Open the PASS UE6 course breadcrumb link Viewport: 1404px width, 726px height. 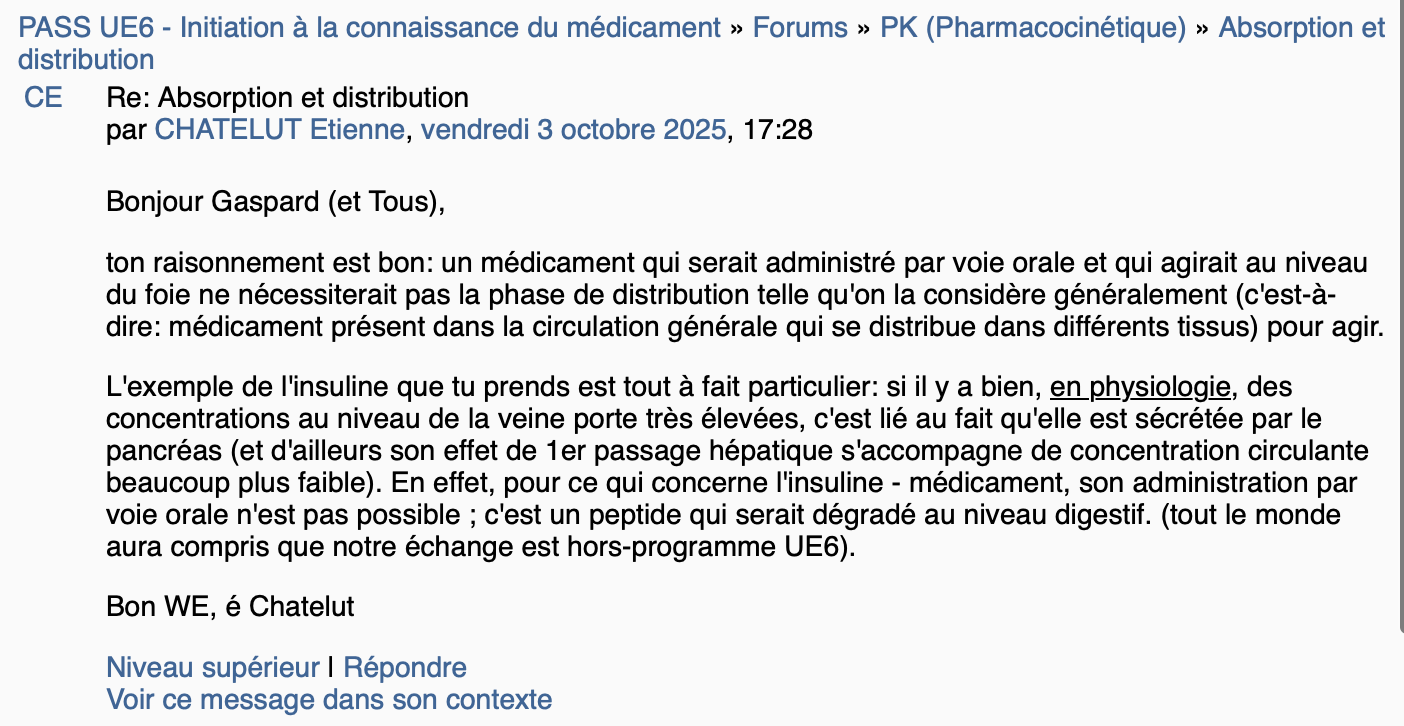(x=369, y=27)
